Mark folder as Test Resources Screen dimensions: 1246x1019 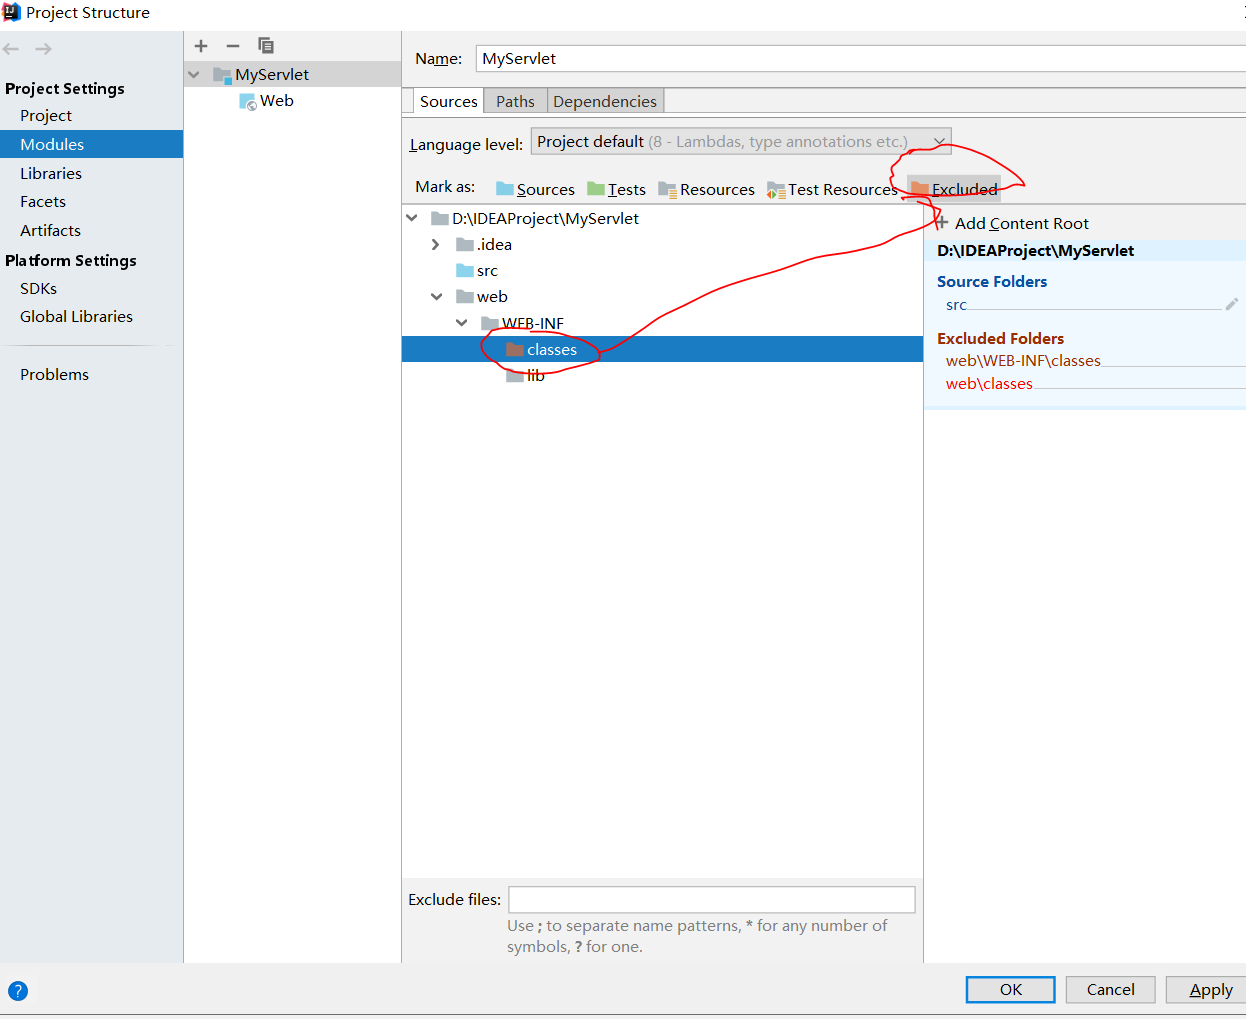832,189
